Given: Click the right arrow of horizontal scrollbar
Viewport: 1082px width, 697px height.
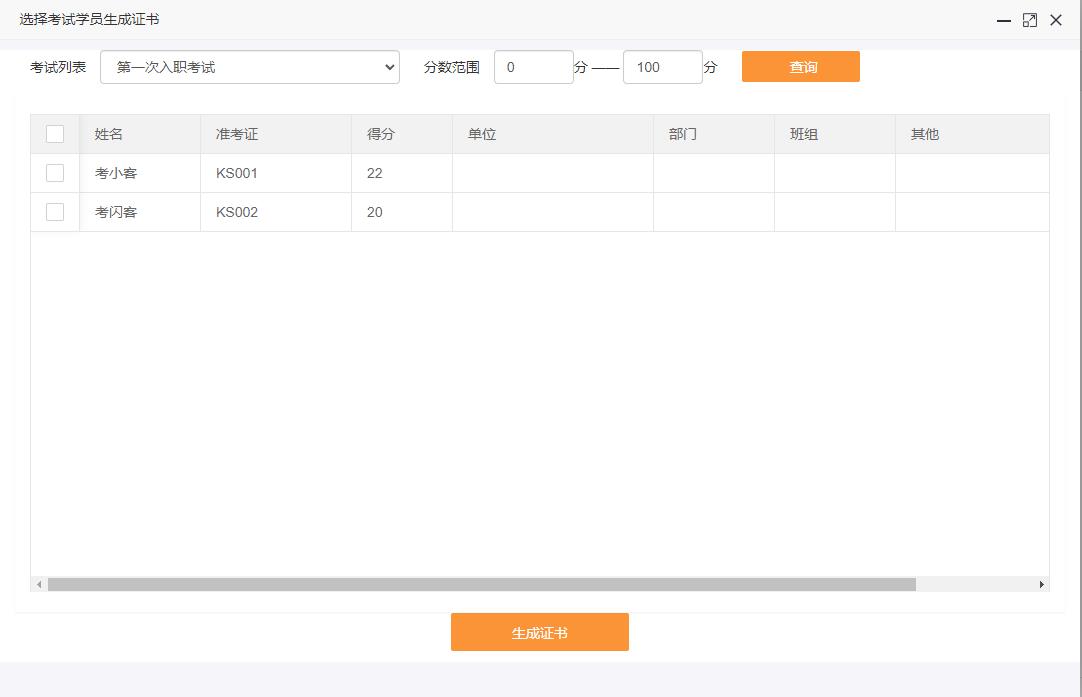Looking at the screenshot, I should pyautogui.click(x=1041, y=585).
